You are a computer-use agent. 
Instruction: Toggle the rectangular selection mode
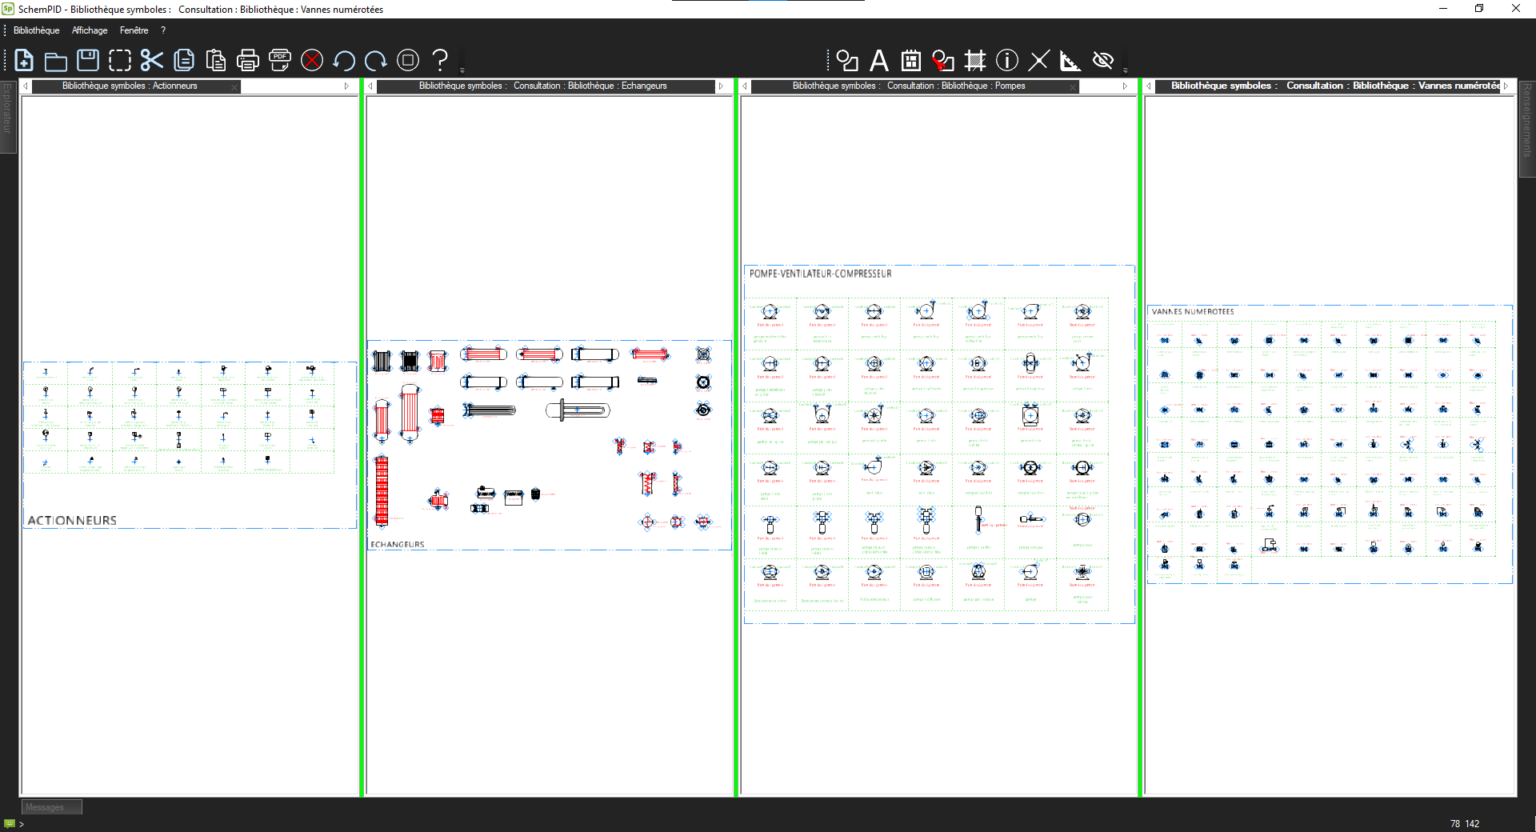point(120,60)
